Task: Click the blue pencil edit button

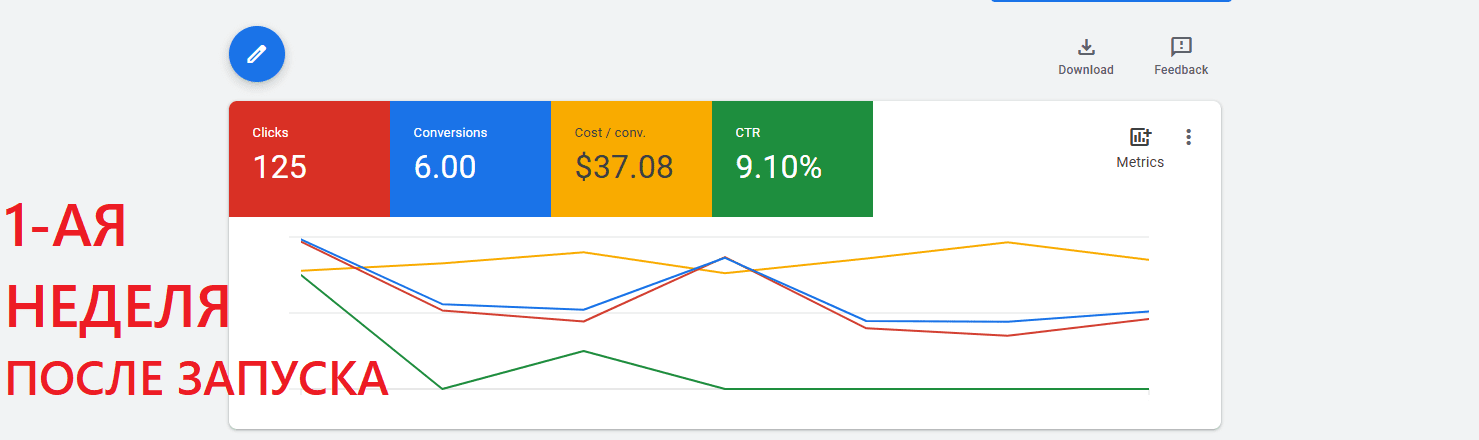Action: pyautogui.click(x=257, y=54)
